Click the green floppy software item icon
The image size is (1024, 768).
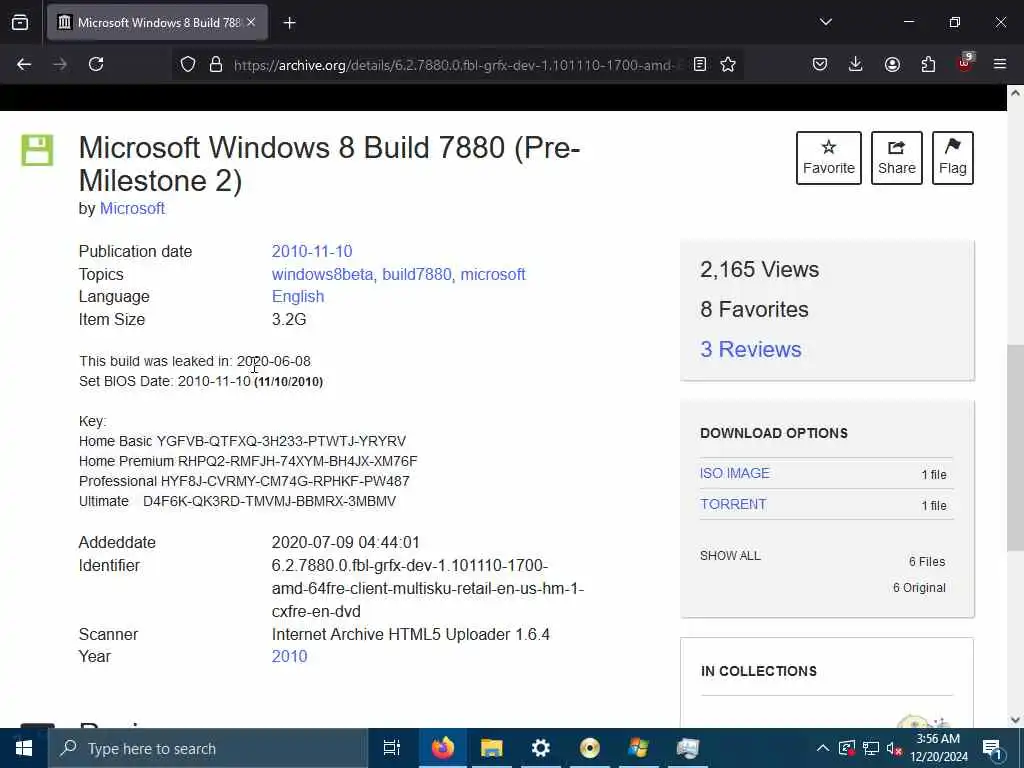[x=37, y=150]
